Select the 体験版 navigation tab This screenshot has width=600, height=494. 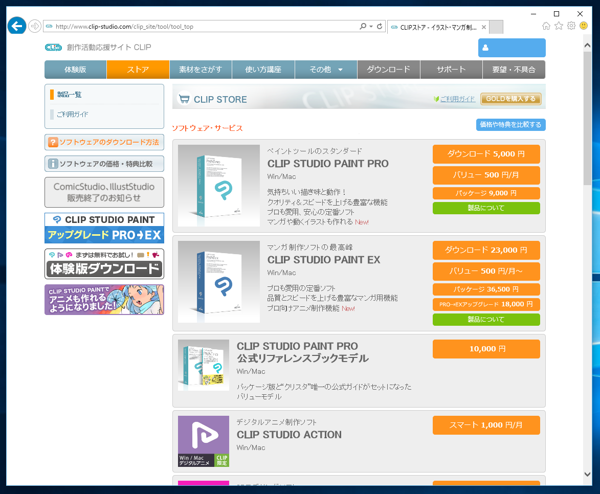[x=75, y=70]
